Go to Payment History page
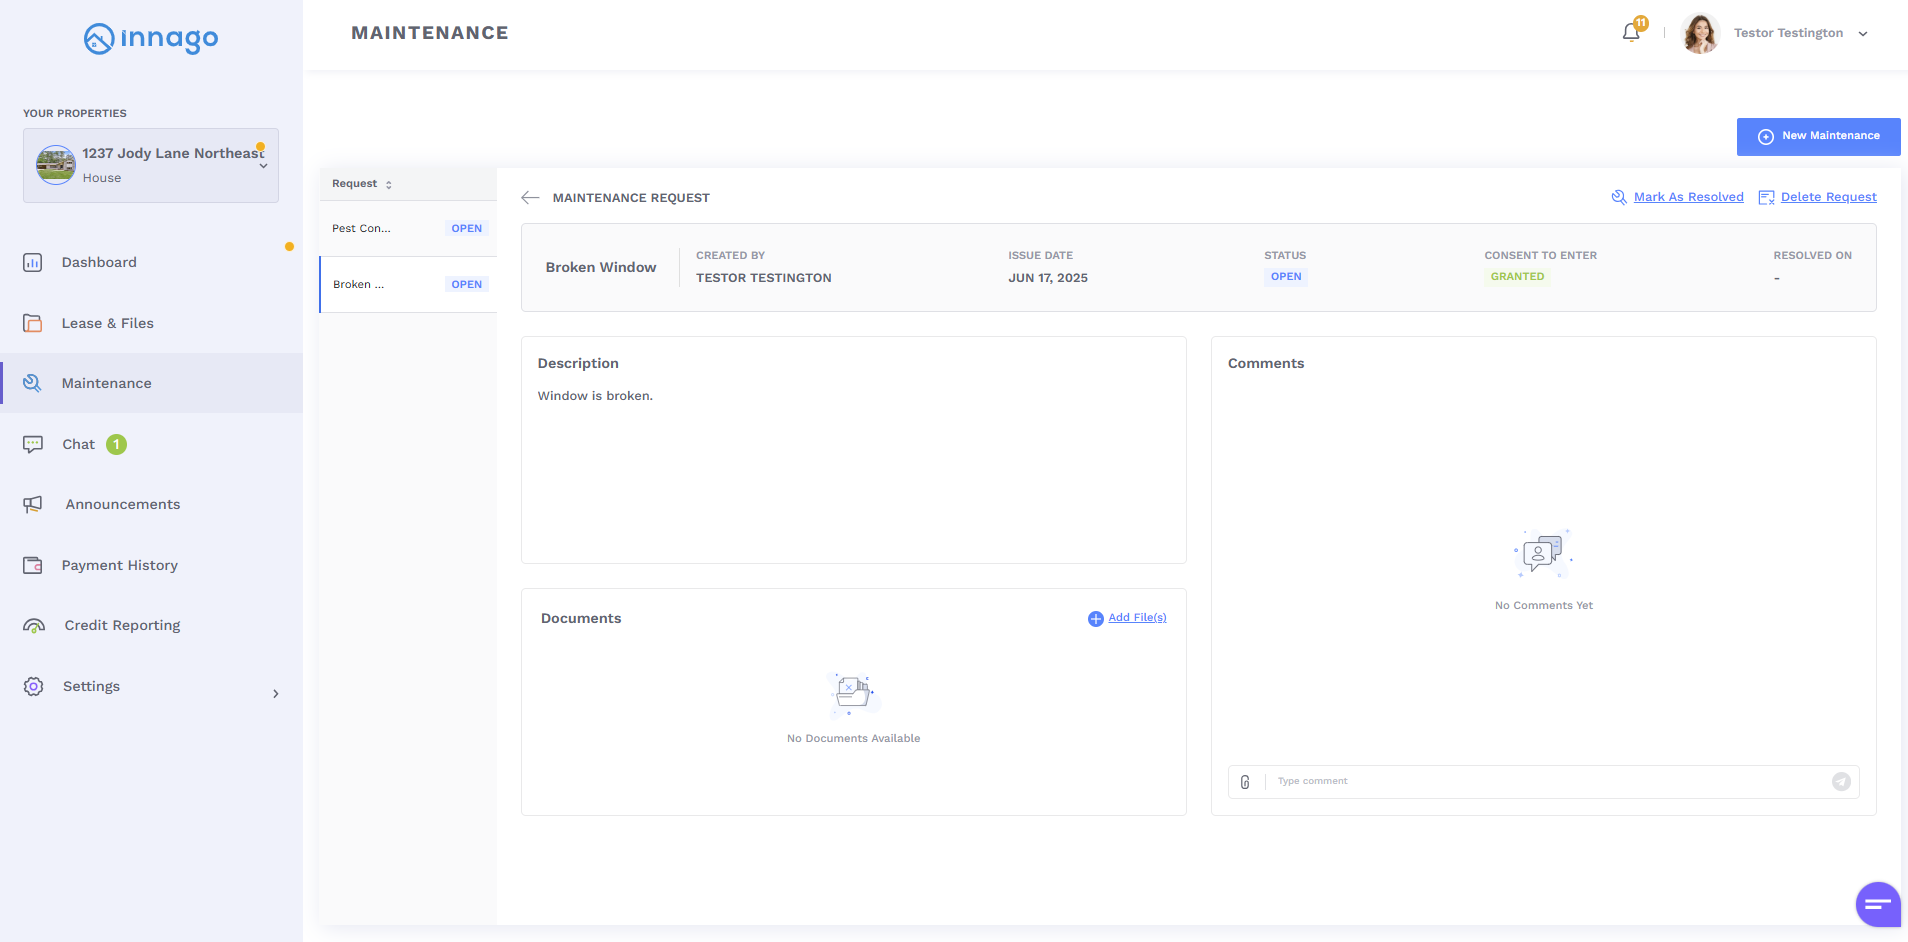 point(119,565)
